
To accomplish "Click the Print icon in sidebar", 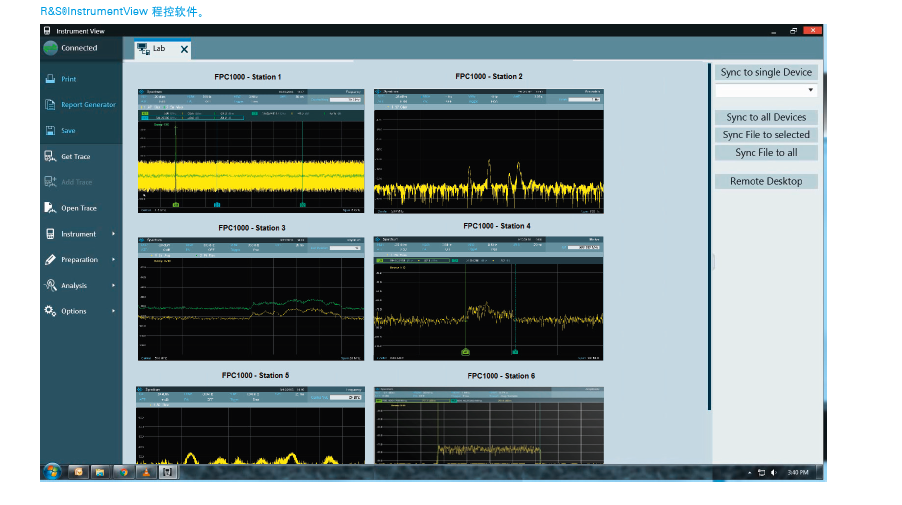I will click(x=51, y=79).
